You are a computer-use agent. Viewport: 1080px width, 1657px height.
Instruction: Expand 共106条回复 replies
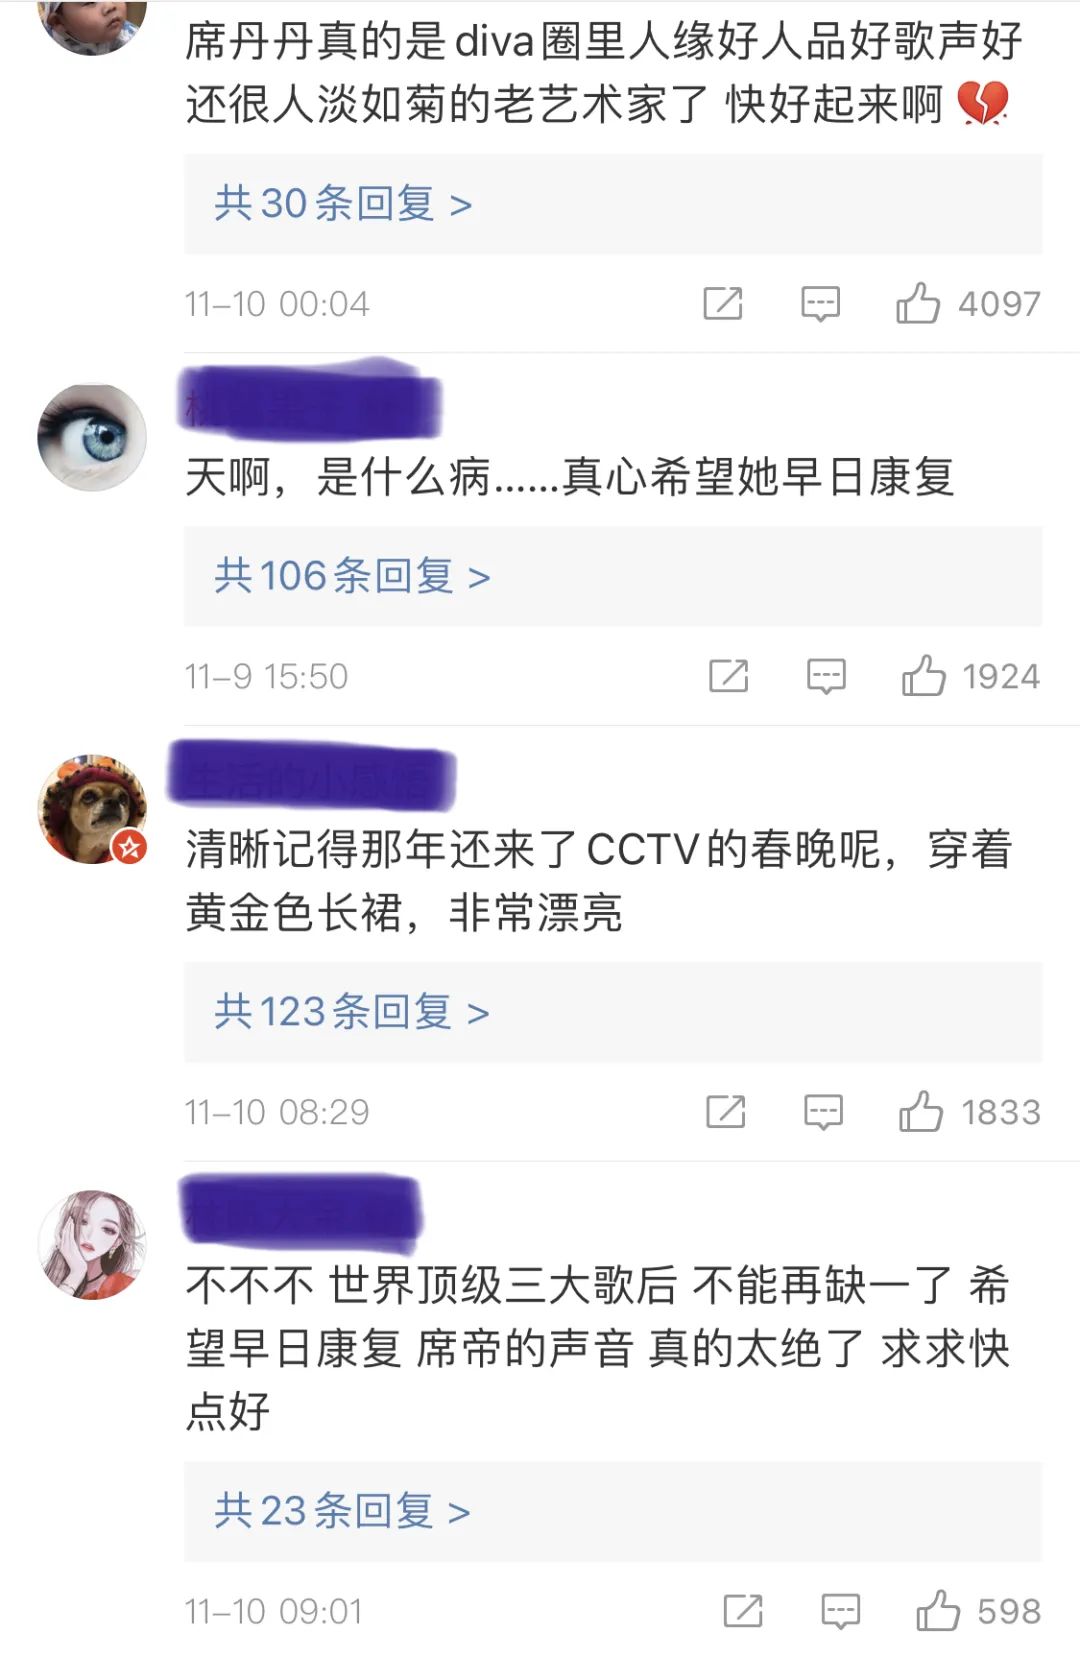tap(613, 576)
